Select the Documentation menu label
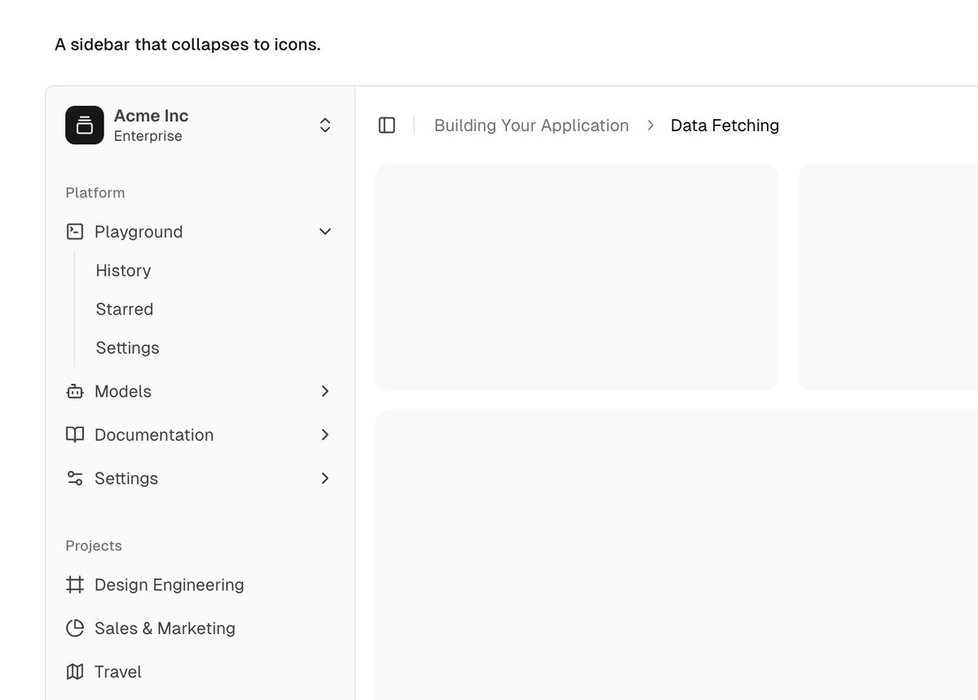The image size is (978, 700). coord(154,435)
